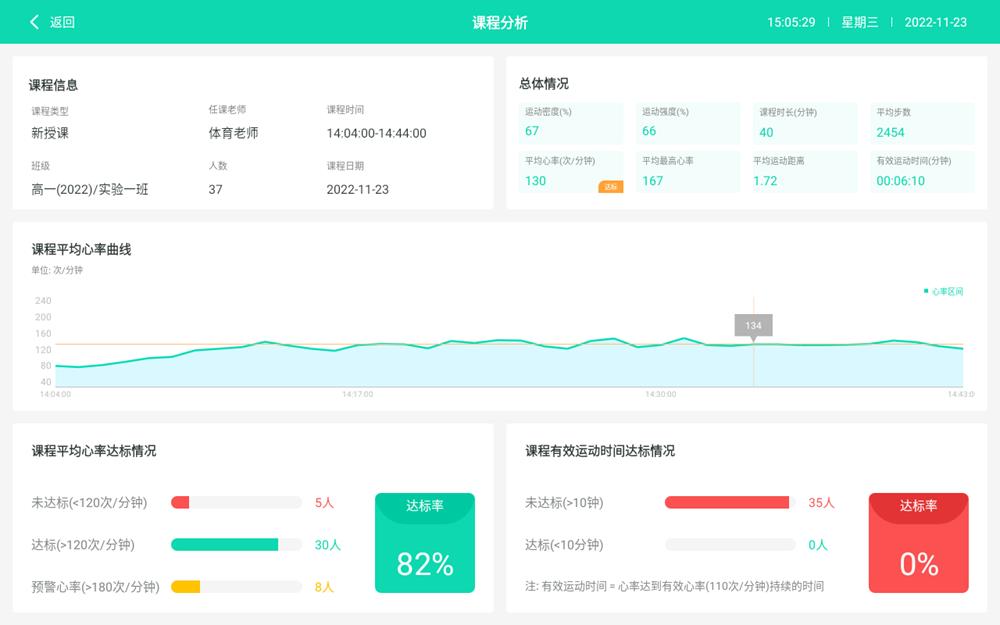Screen dimensions: 1000x625
Task: Click the red 35人 未达标 exercise bar
Action: pyautogui.click(x=727, y=503)
